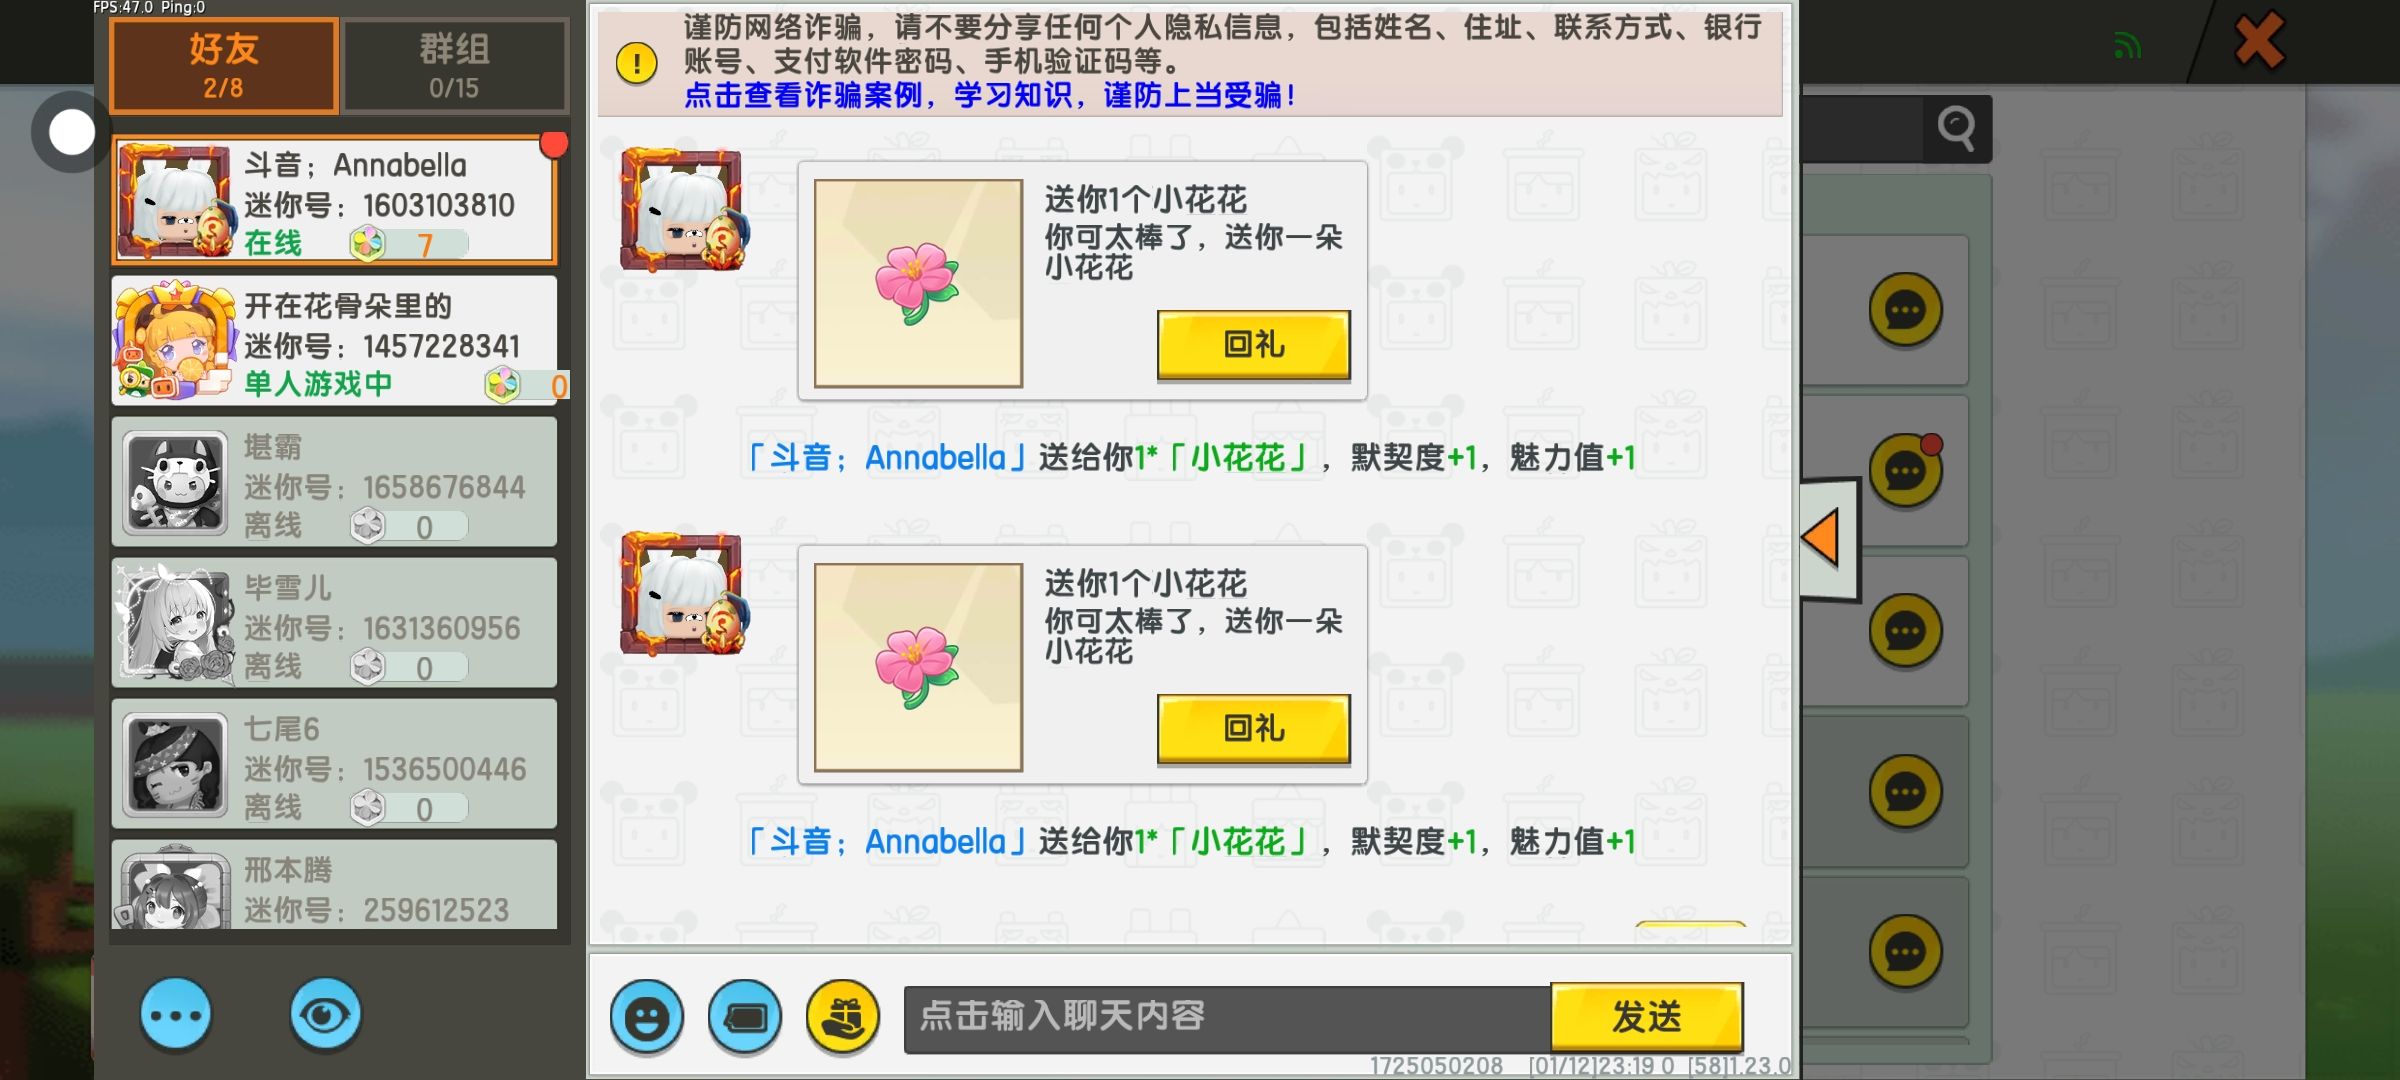The width and height of the screenshot is (2400, 1080).
Task: Focus the chat input field 点击输入聊天内容
Action: point(1228,1018)
